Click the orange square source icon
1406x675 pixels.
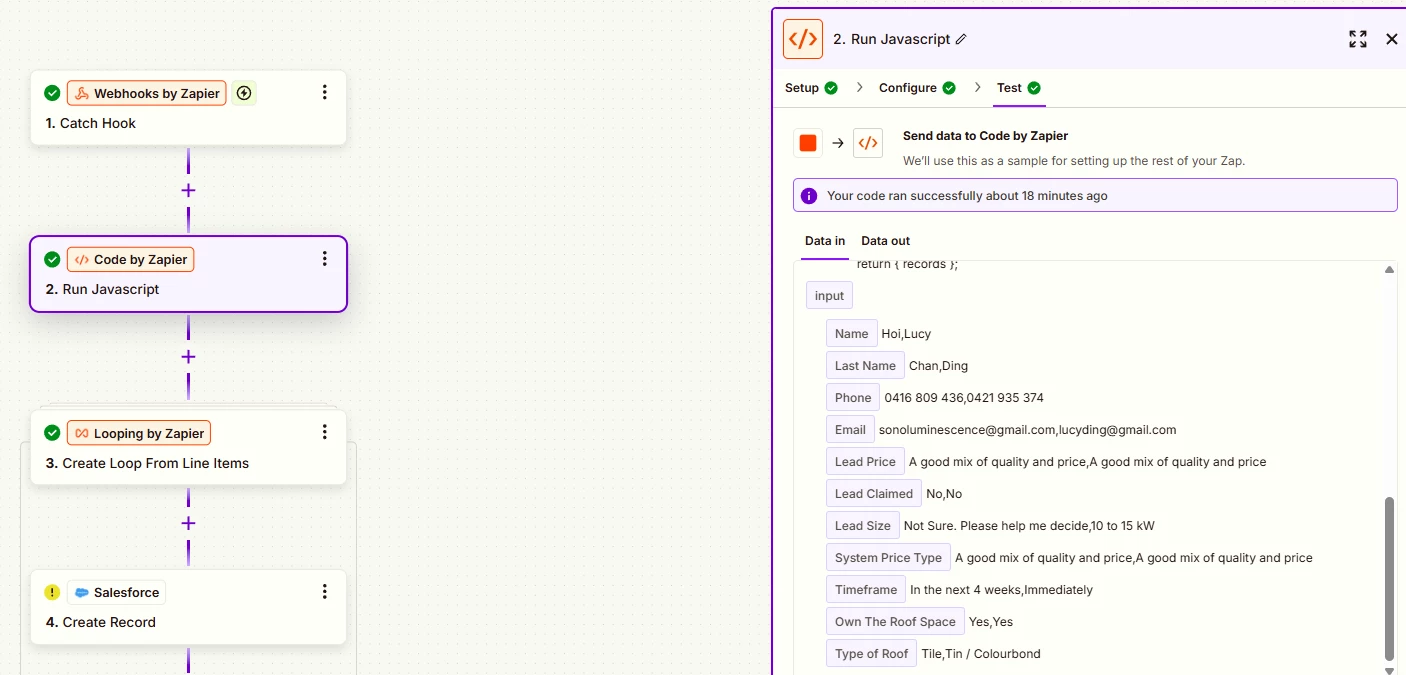(808, 143)
